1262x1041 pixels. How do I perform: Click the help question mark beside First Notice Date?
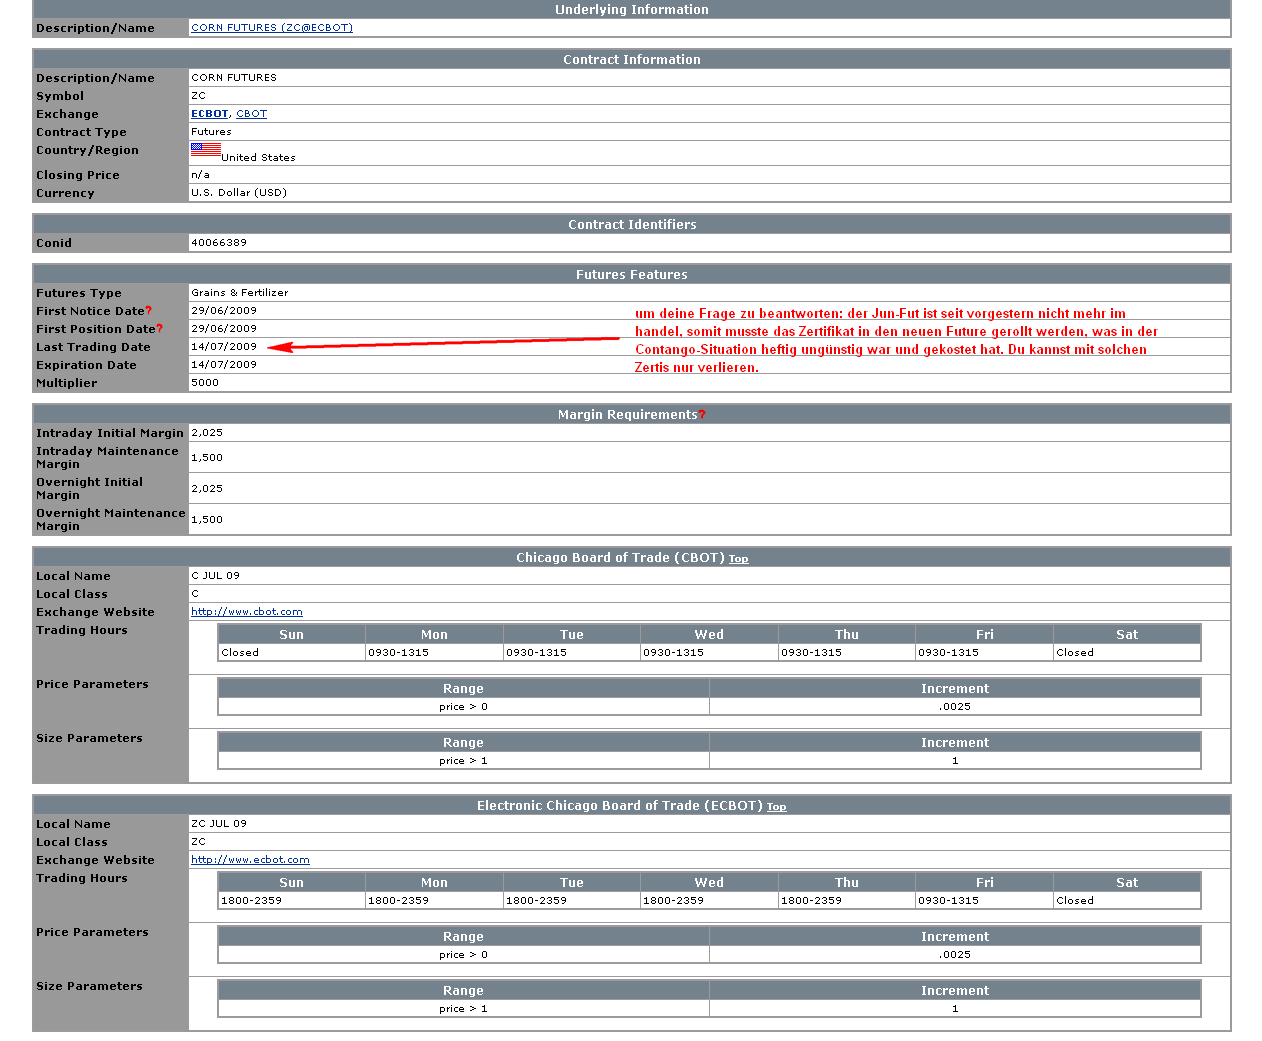(x=149, y=311)
